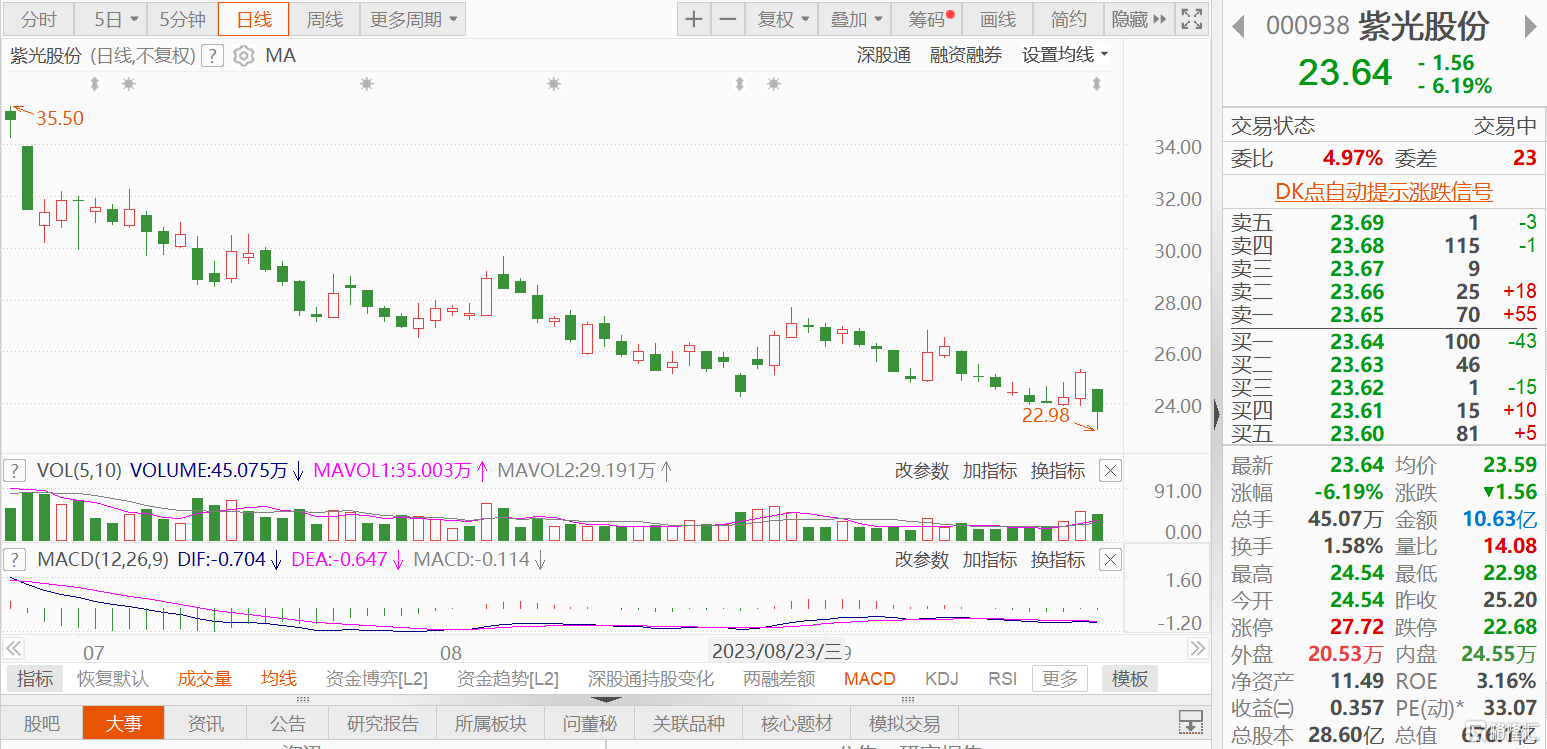Click 加指标 in MACD panel
1547x749 pixels.
pos(990,560)
